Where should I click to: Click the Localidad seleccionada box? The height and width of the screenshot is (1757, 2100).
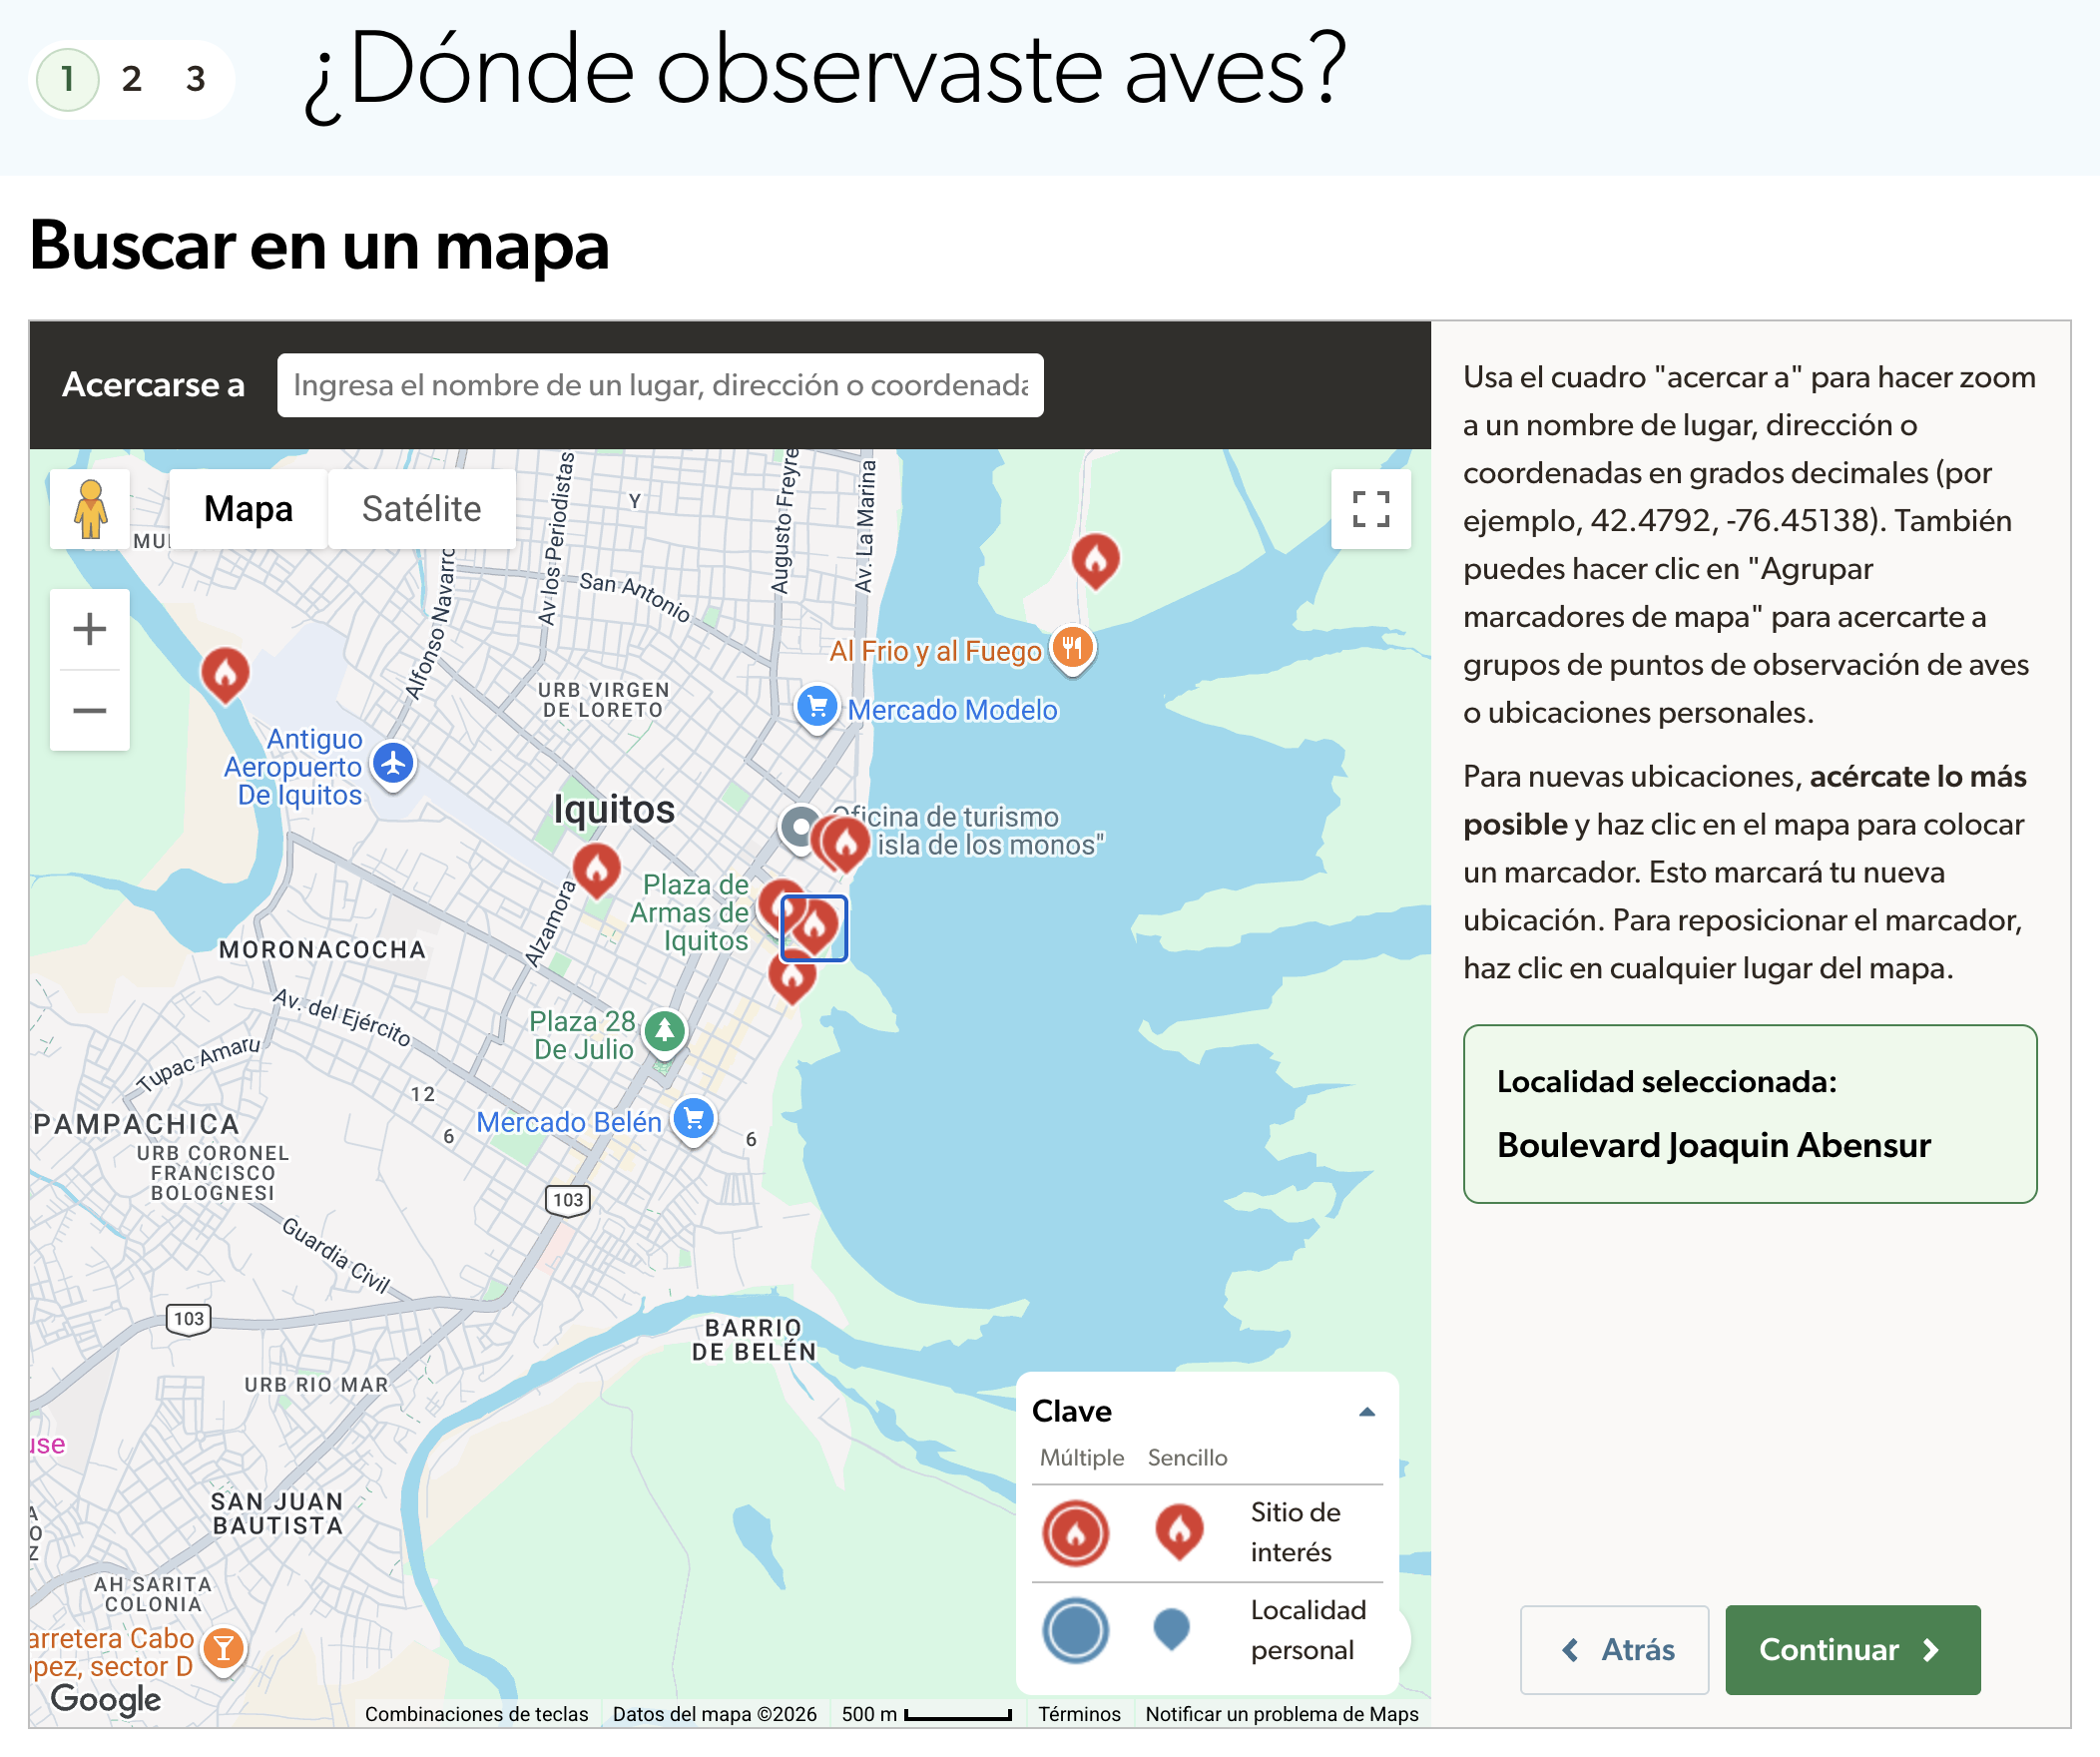point(1749,1114)
